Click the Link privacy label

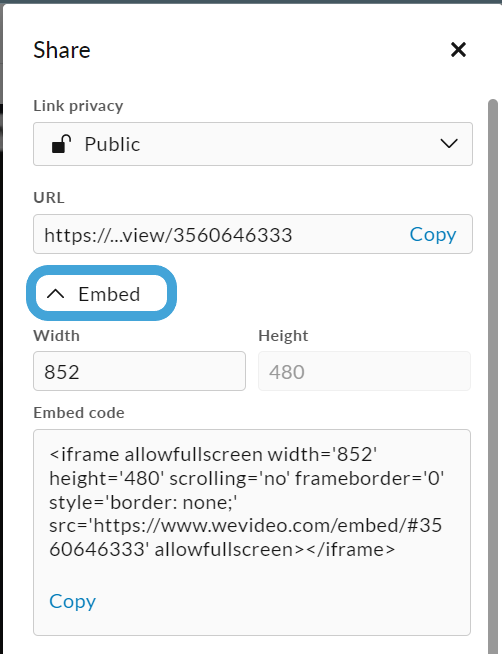coord(78,106)
